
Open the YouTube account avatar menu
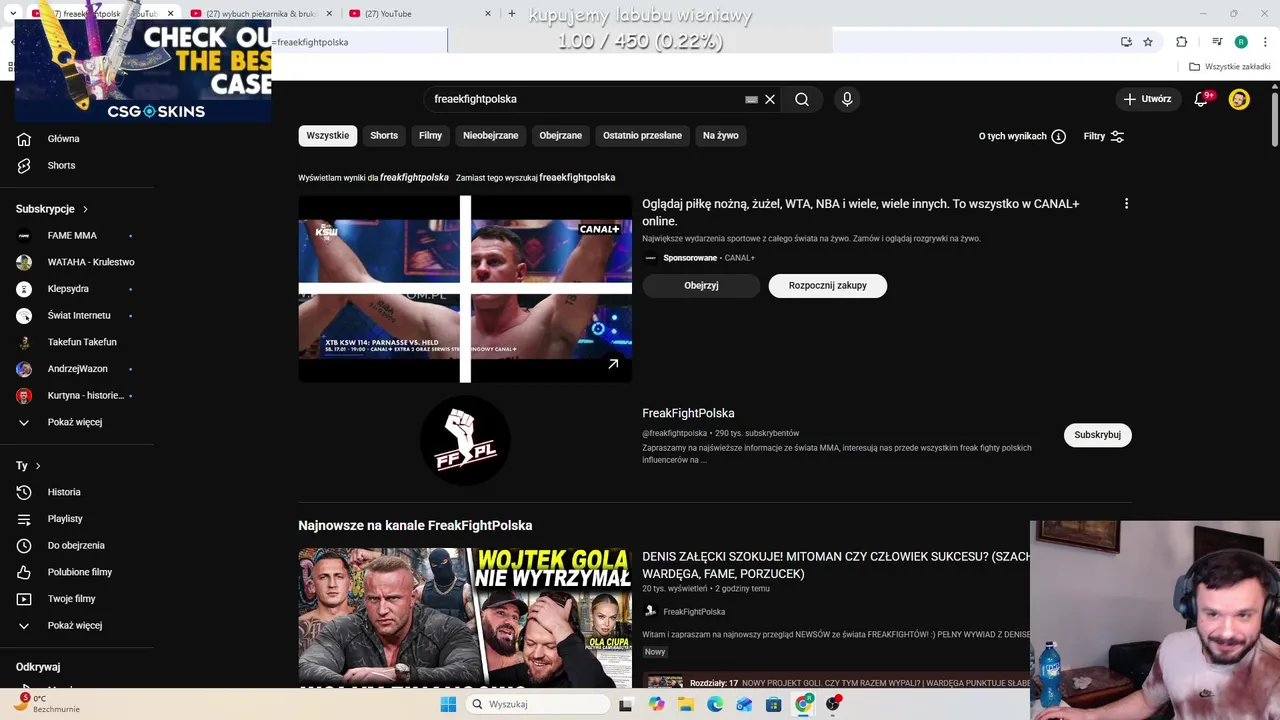tap(1239, 99)
